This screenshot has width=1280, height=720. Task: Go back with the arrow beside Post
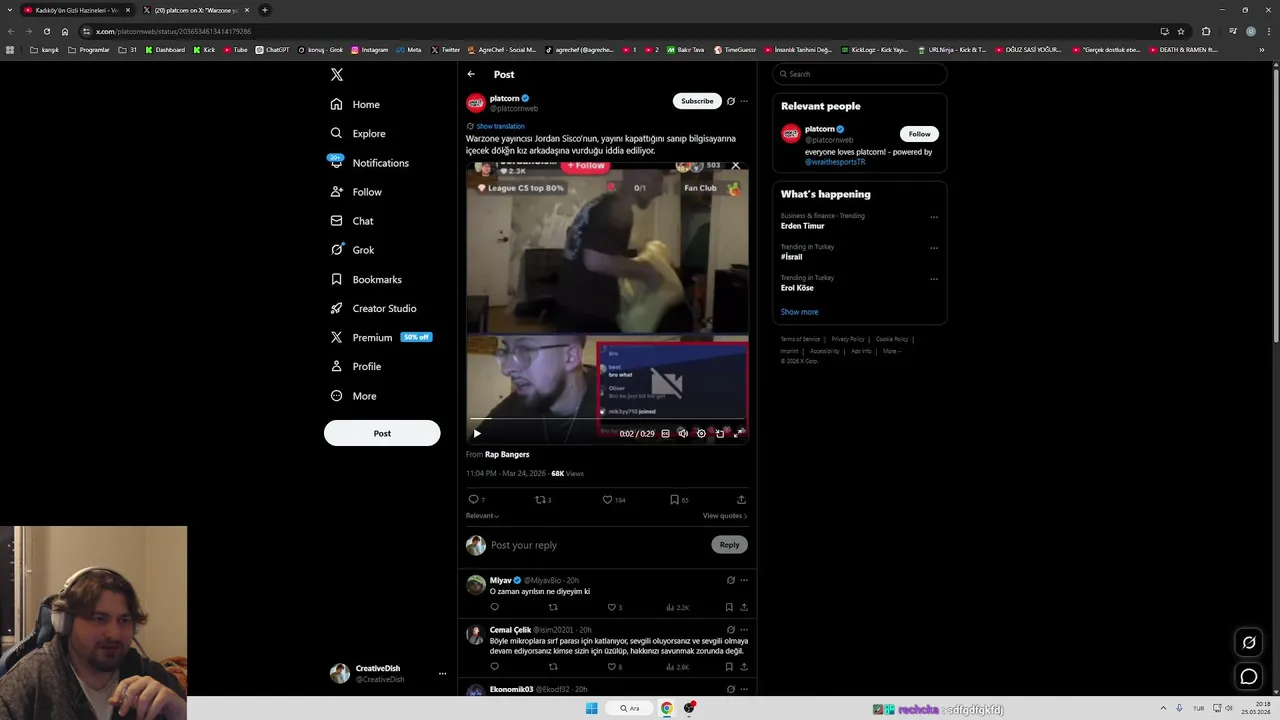coord(471,74)
